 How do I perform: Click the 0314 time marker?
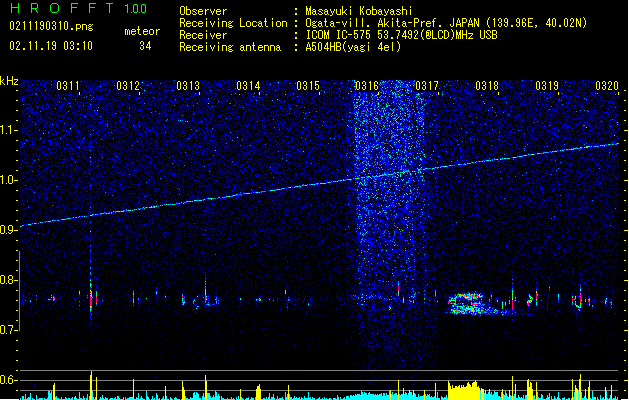pyautogui.click(x=248, y=86)
